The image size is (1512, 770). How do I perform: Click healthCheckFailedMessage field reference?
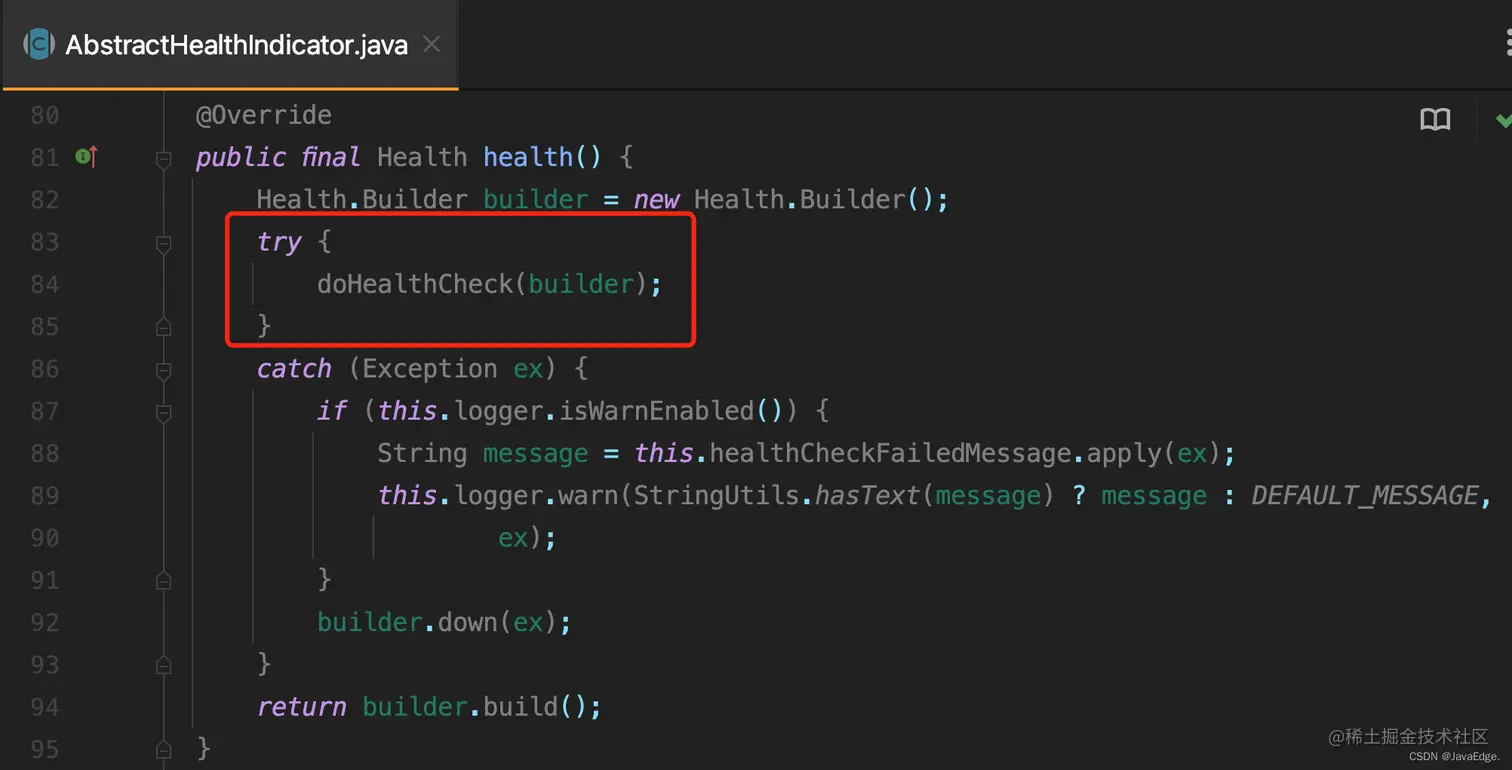891,453
